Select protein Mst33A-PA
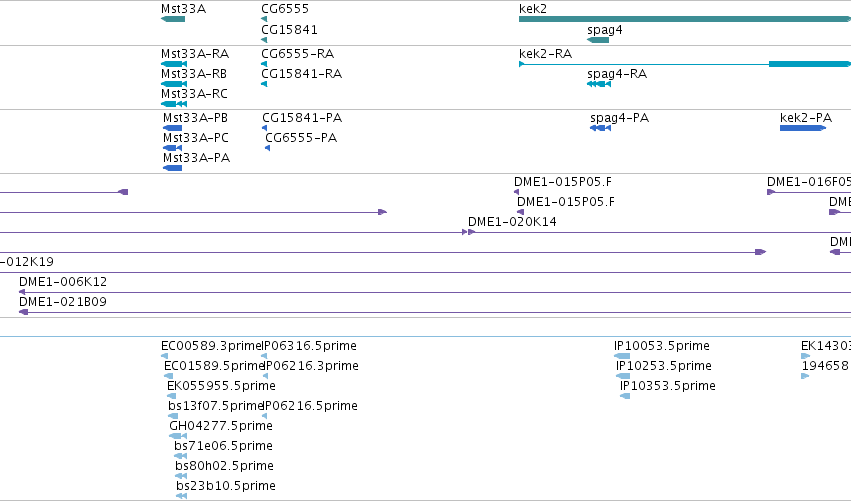The height and width of the screenshot is (501, 851). click(173, 168)
